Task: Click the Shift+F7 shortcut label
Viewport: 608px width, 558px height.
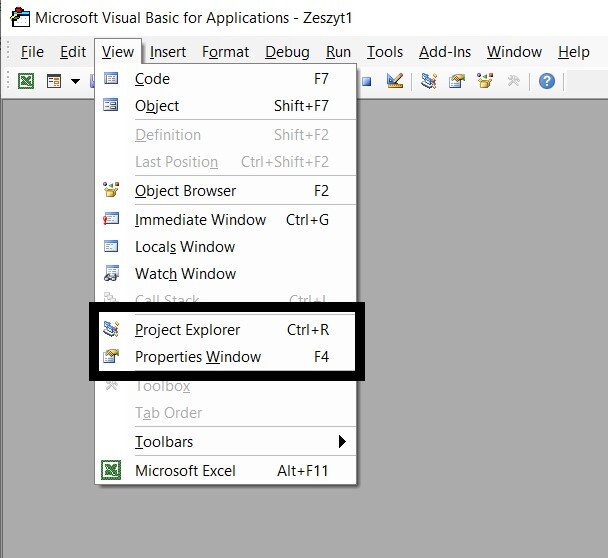Action: (301, 105)
